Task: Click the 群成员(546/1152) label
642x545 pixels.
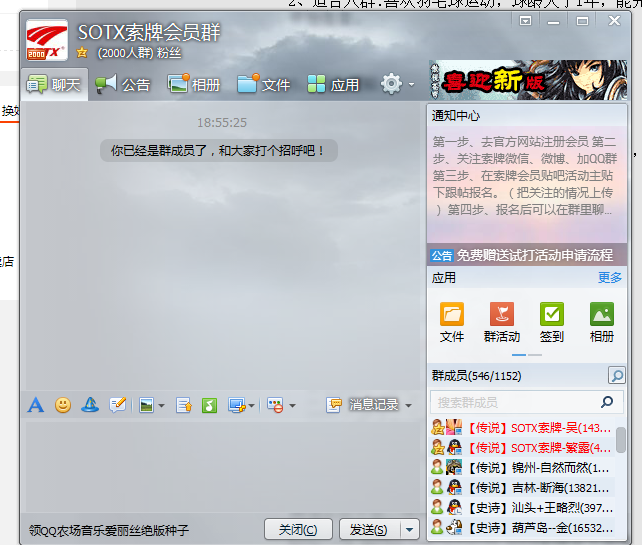Action: tap(476, 375)
